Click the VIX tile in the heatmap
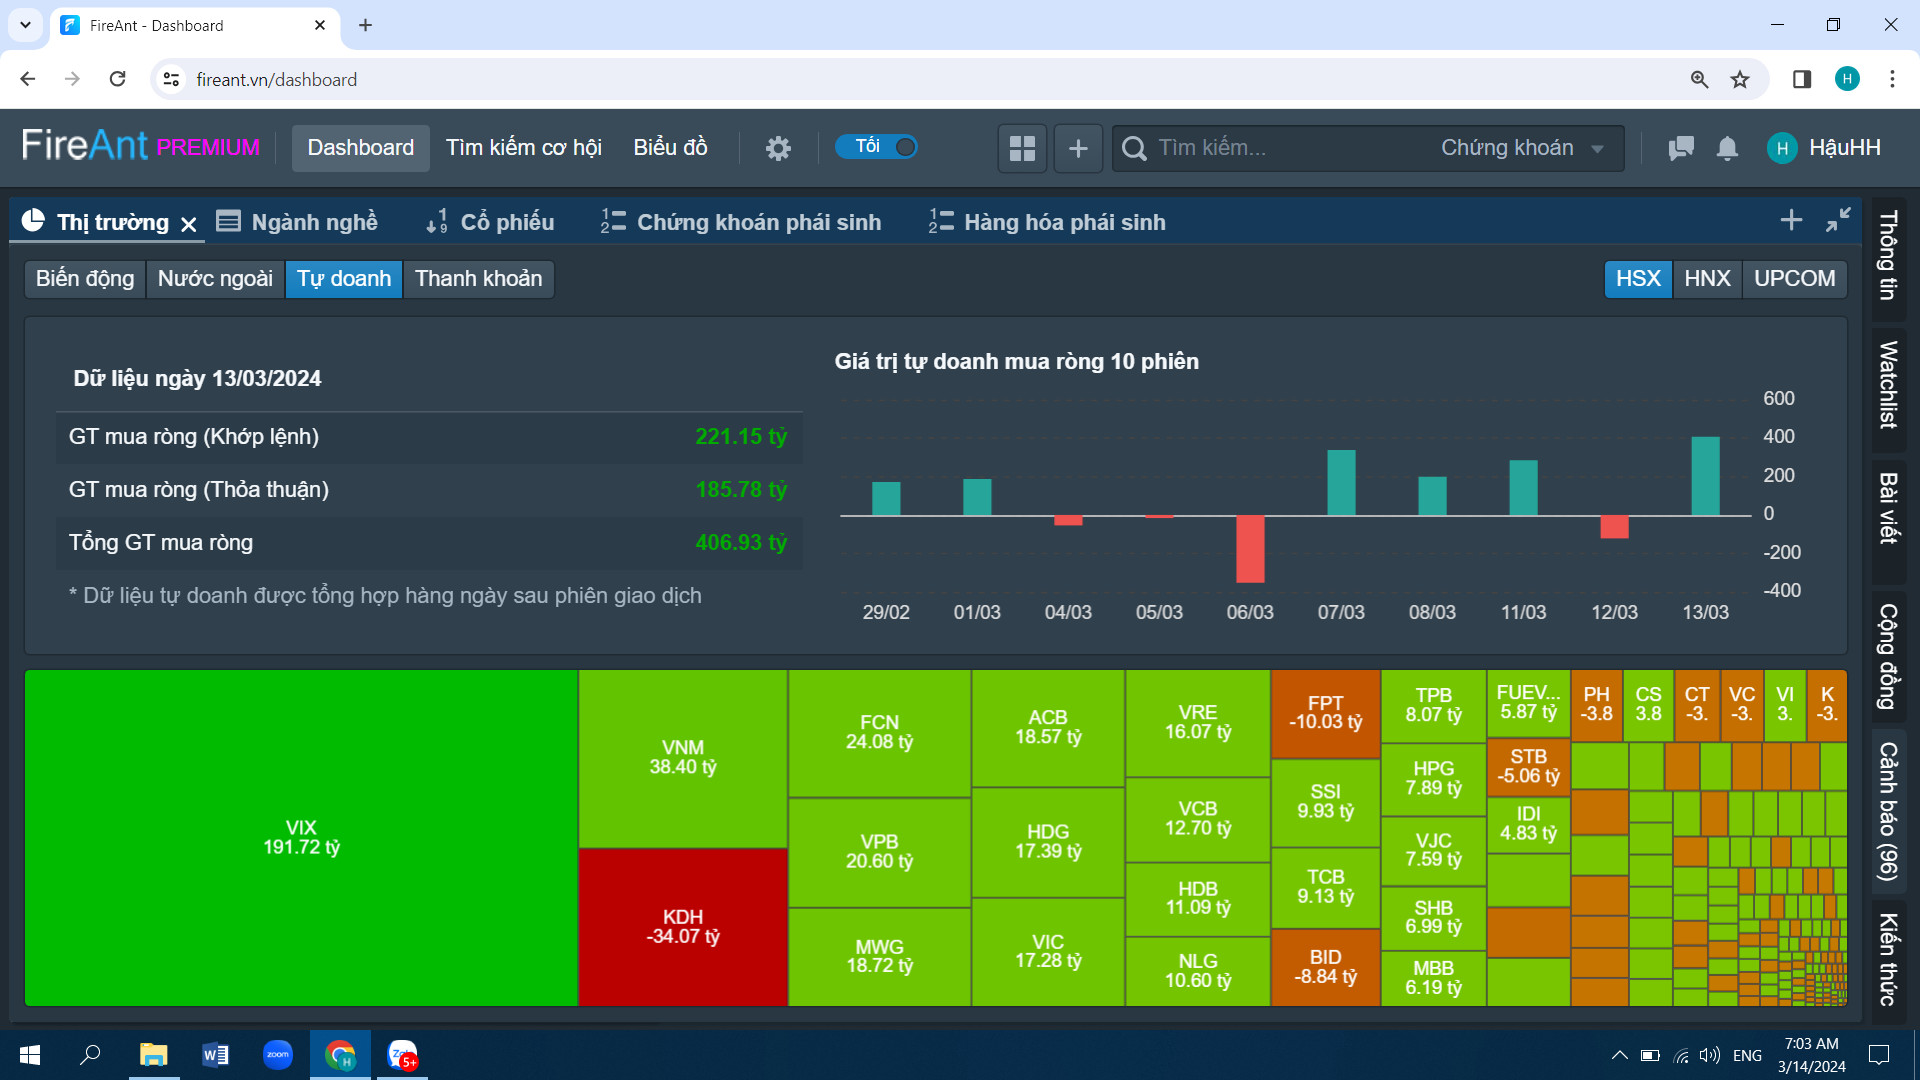1920x1080 pixels. point(301,838)
